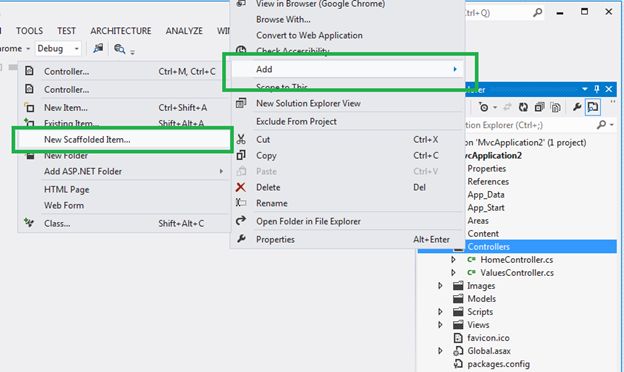Select favicon.ico file

click(x=488, y=338)
